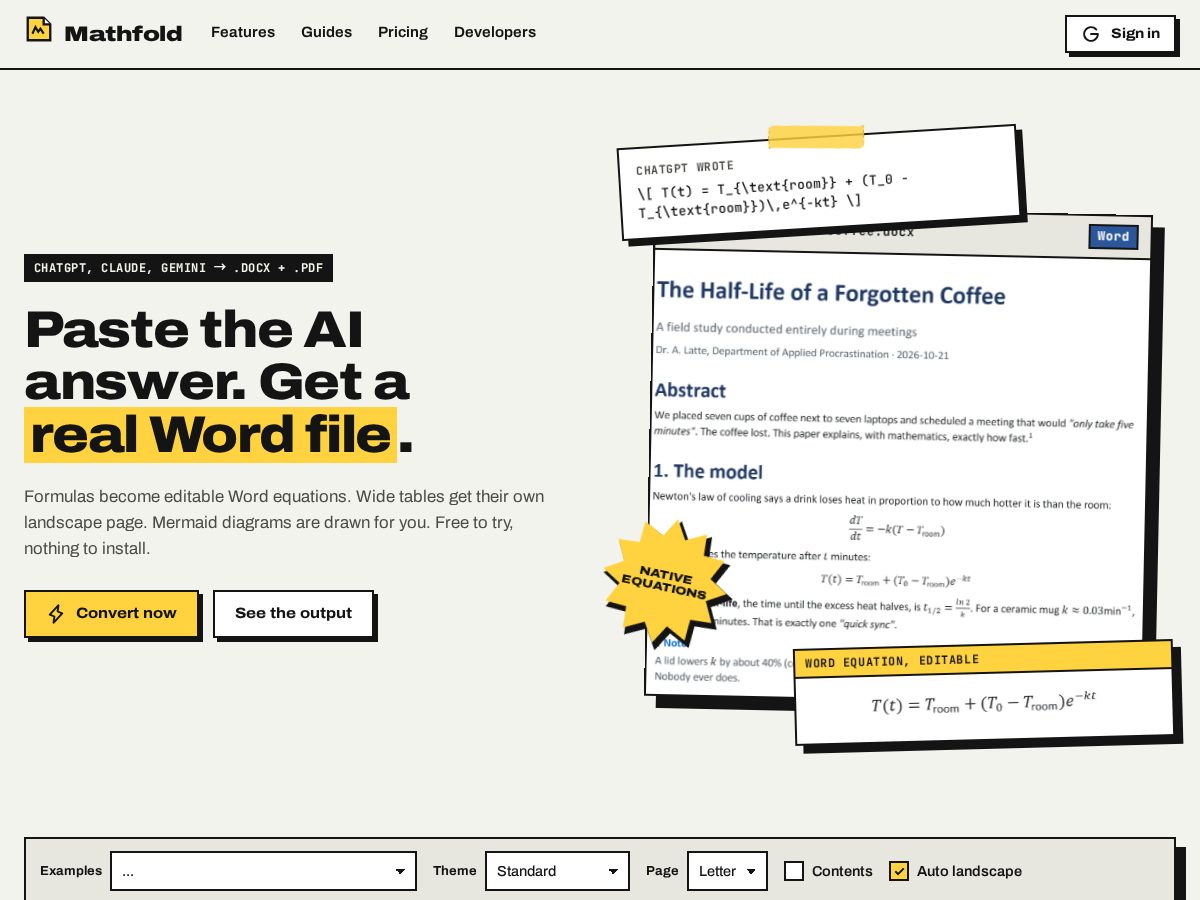Screen dimensions: 1200x900
Task: Click the Examples label
Action: pyautogui.click(x=71, y=871)
